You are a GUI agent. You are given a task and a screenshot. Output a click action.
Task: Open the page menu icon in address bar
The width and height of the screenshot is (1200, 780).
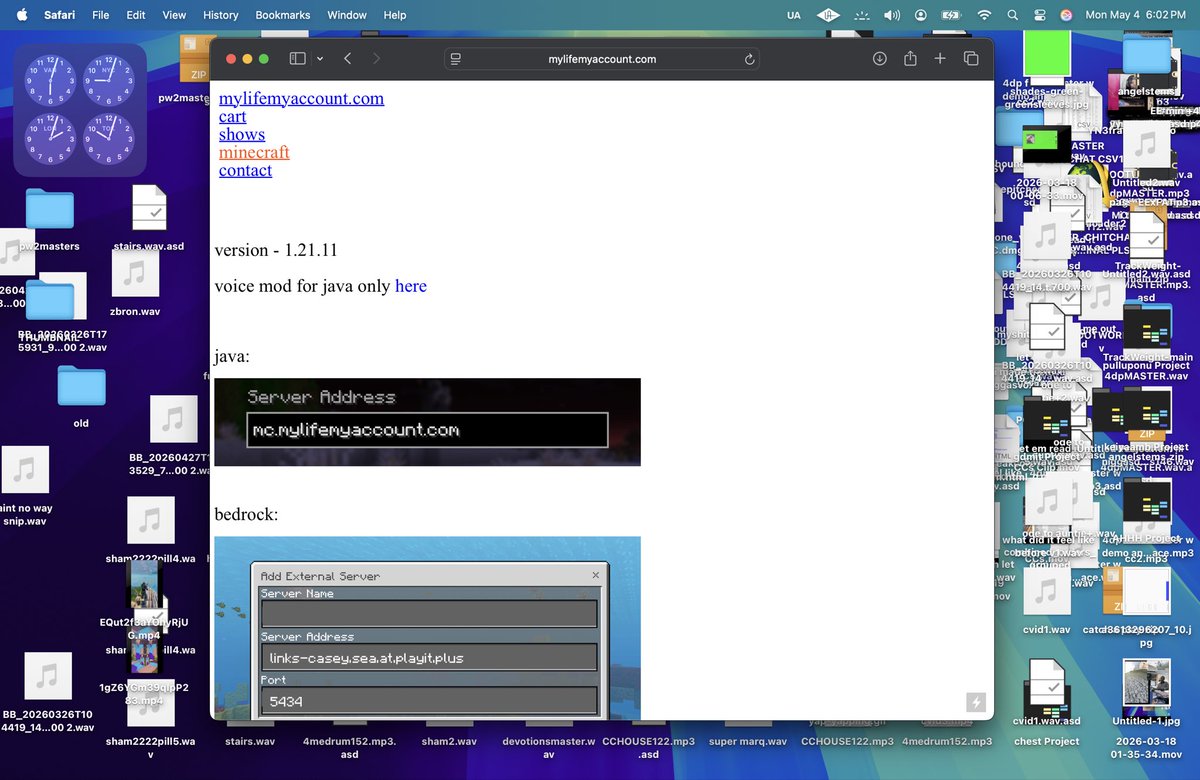[x=455, y=59]
